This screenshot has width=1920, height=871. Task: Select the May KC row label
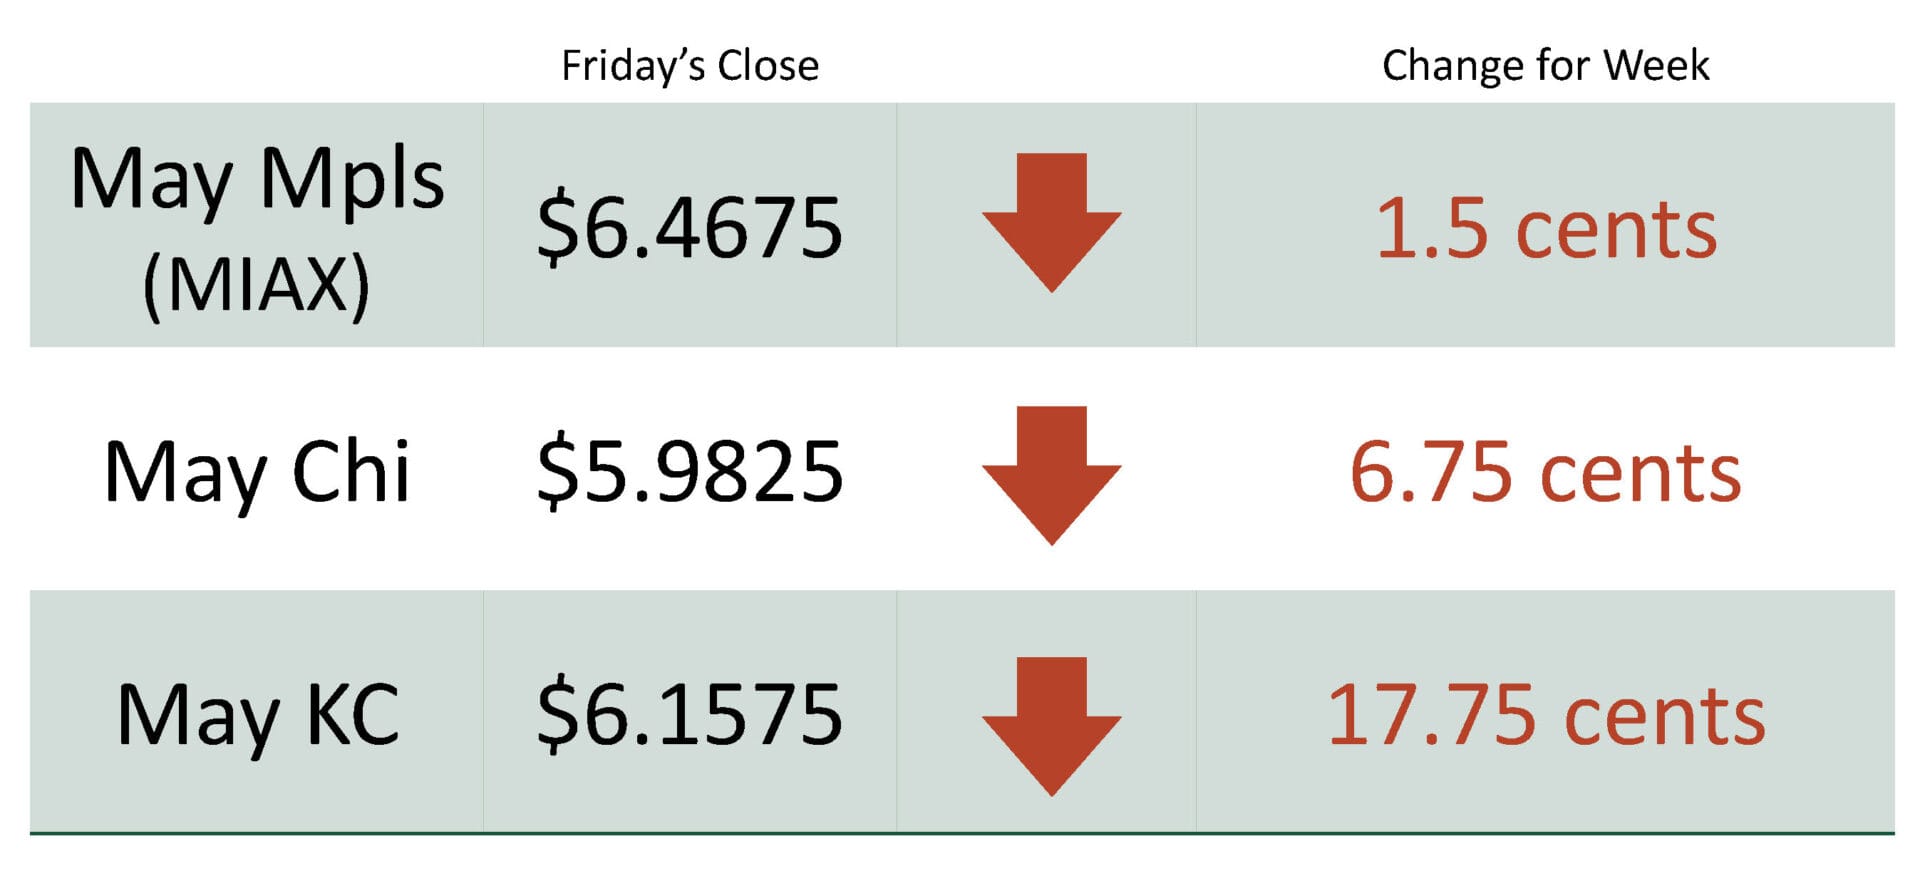[x=258, y=715]
